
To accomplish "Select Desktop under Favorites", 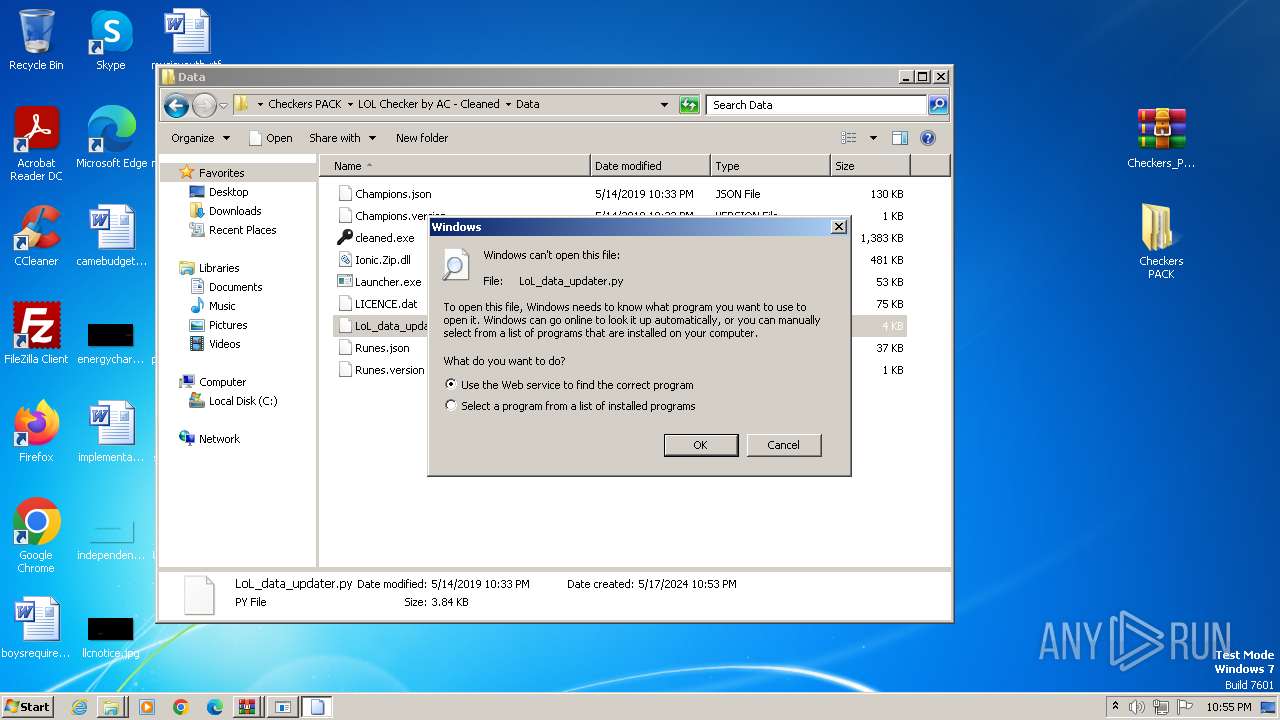I will click(228, 192).
